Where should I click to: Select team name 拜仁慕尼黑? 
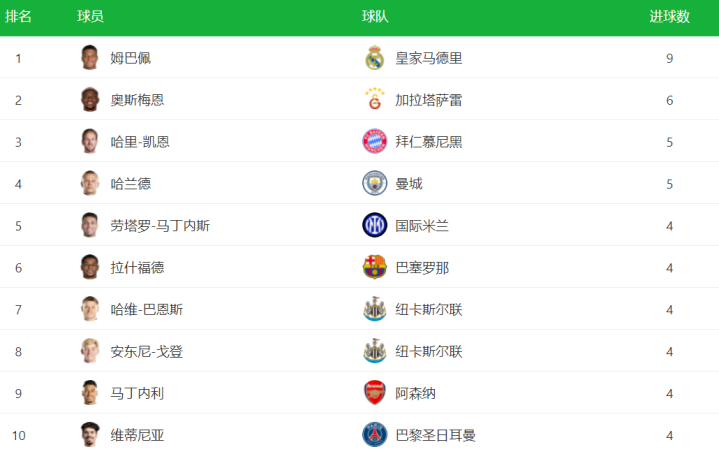pos(428,142)
